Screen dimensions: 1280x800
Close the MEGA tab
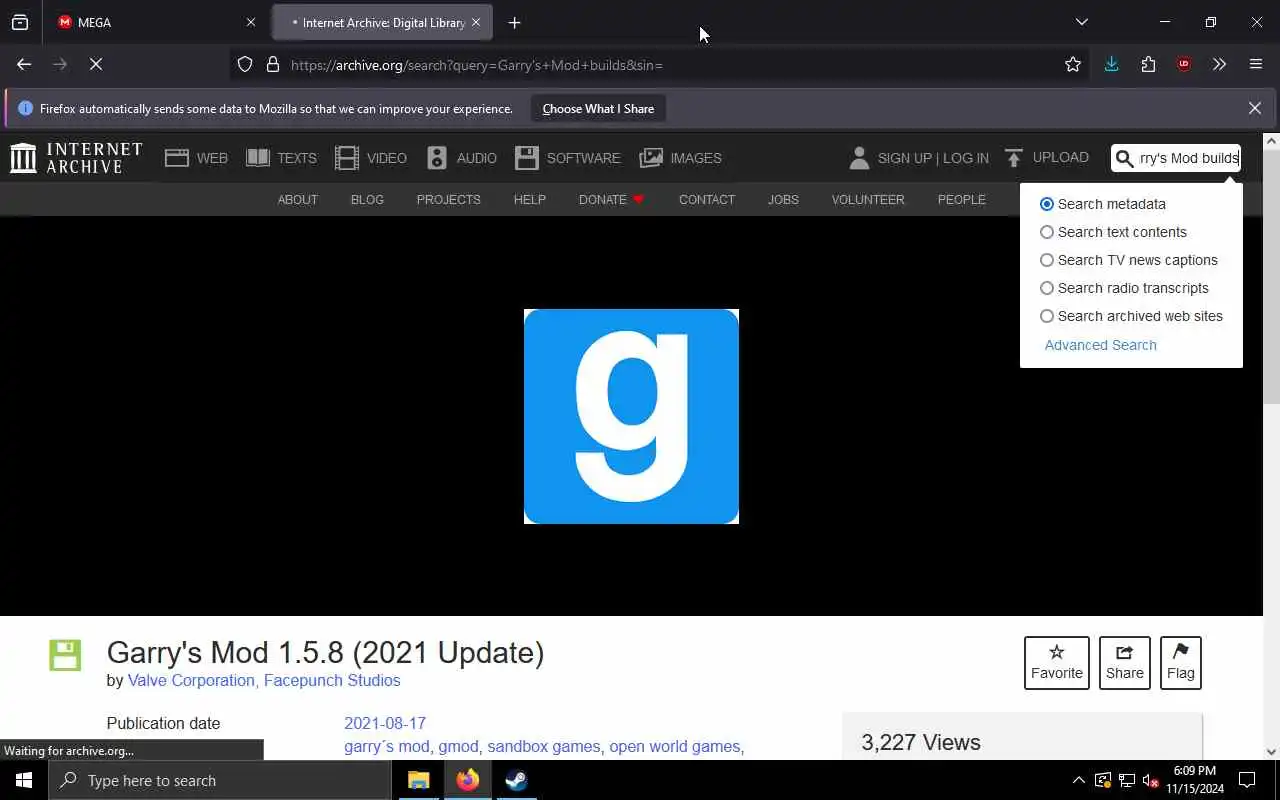pyautogui.click(x=251, y=22)
